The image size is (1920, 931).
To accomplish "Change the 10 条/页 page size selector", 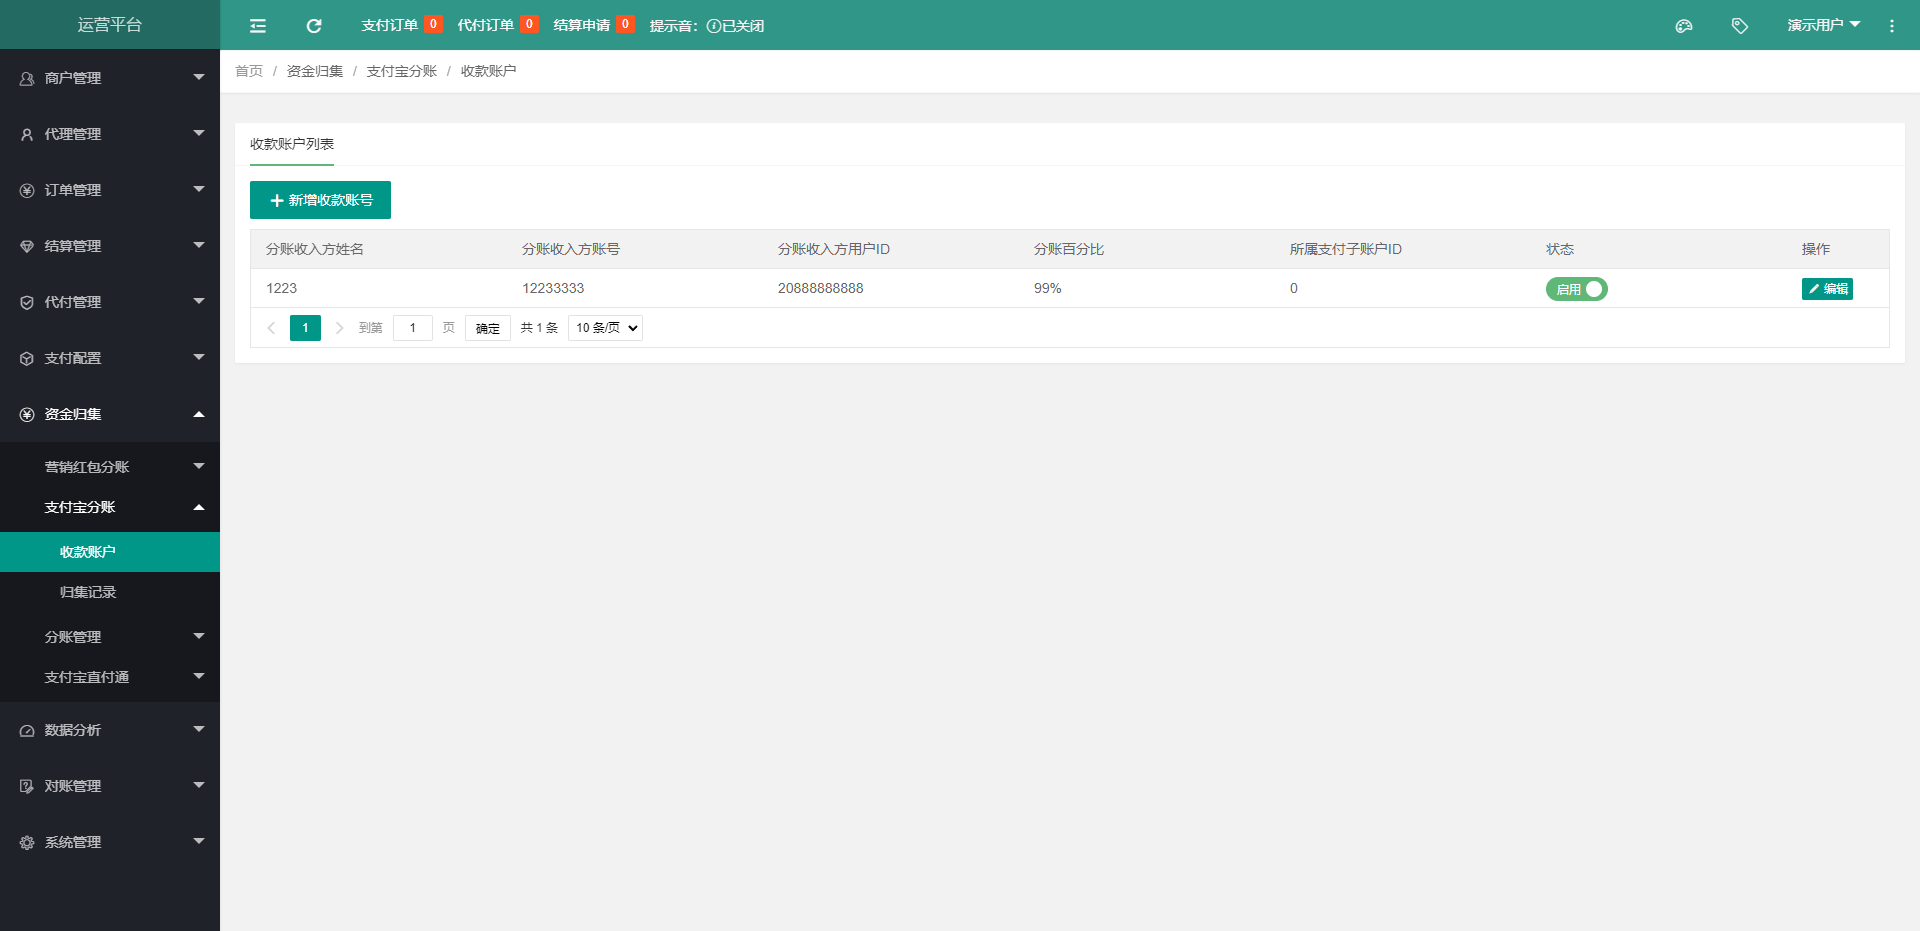I will 604,327.
